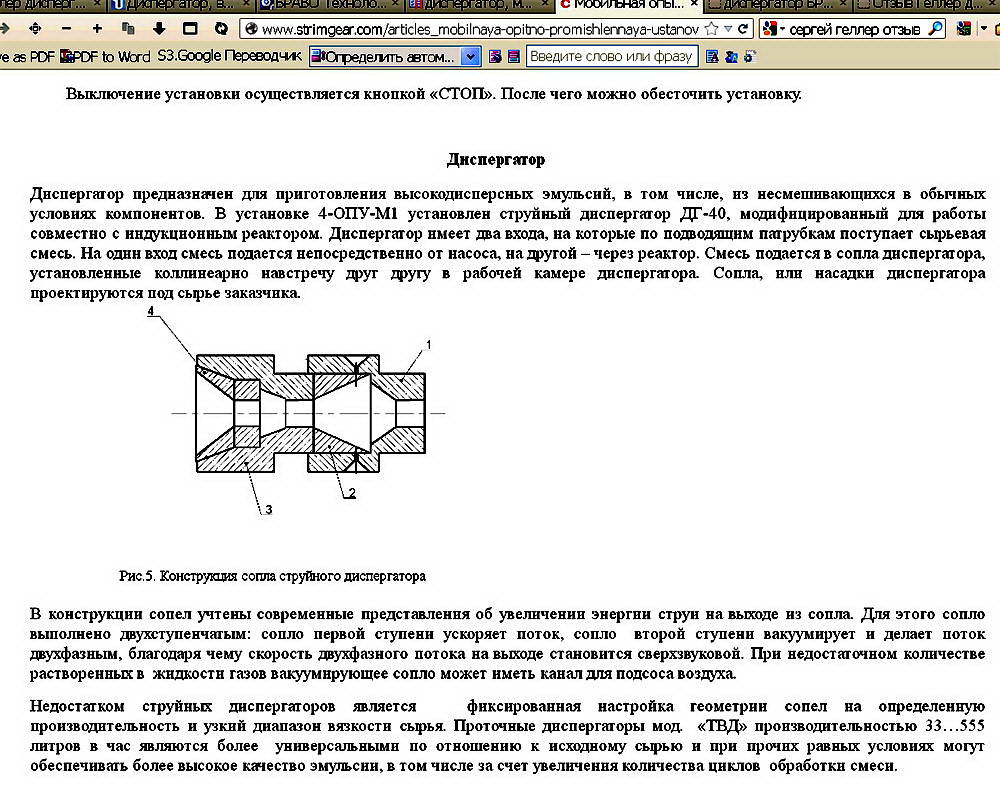Click the 'Введите слово или фразу' input field
Image resolution: width=1000 pixels, height=799 pixels.
[612, 57]
